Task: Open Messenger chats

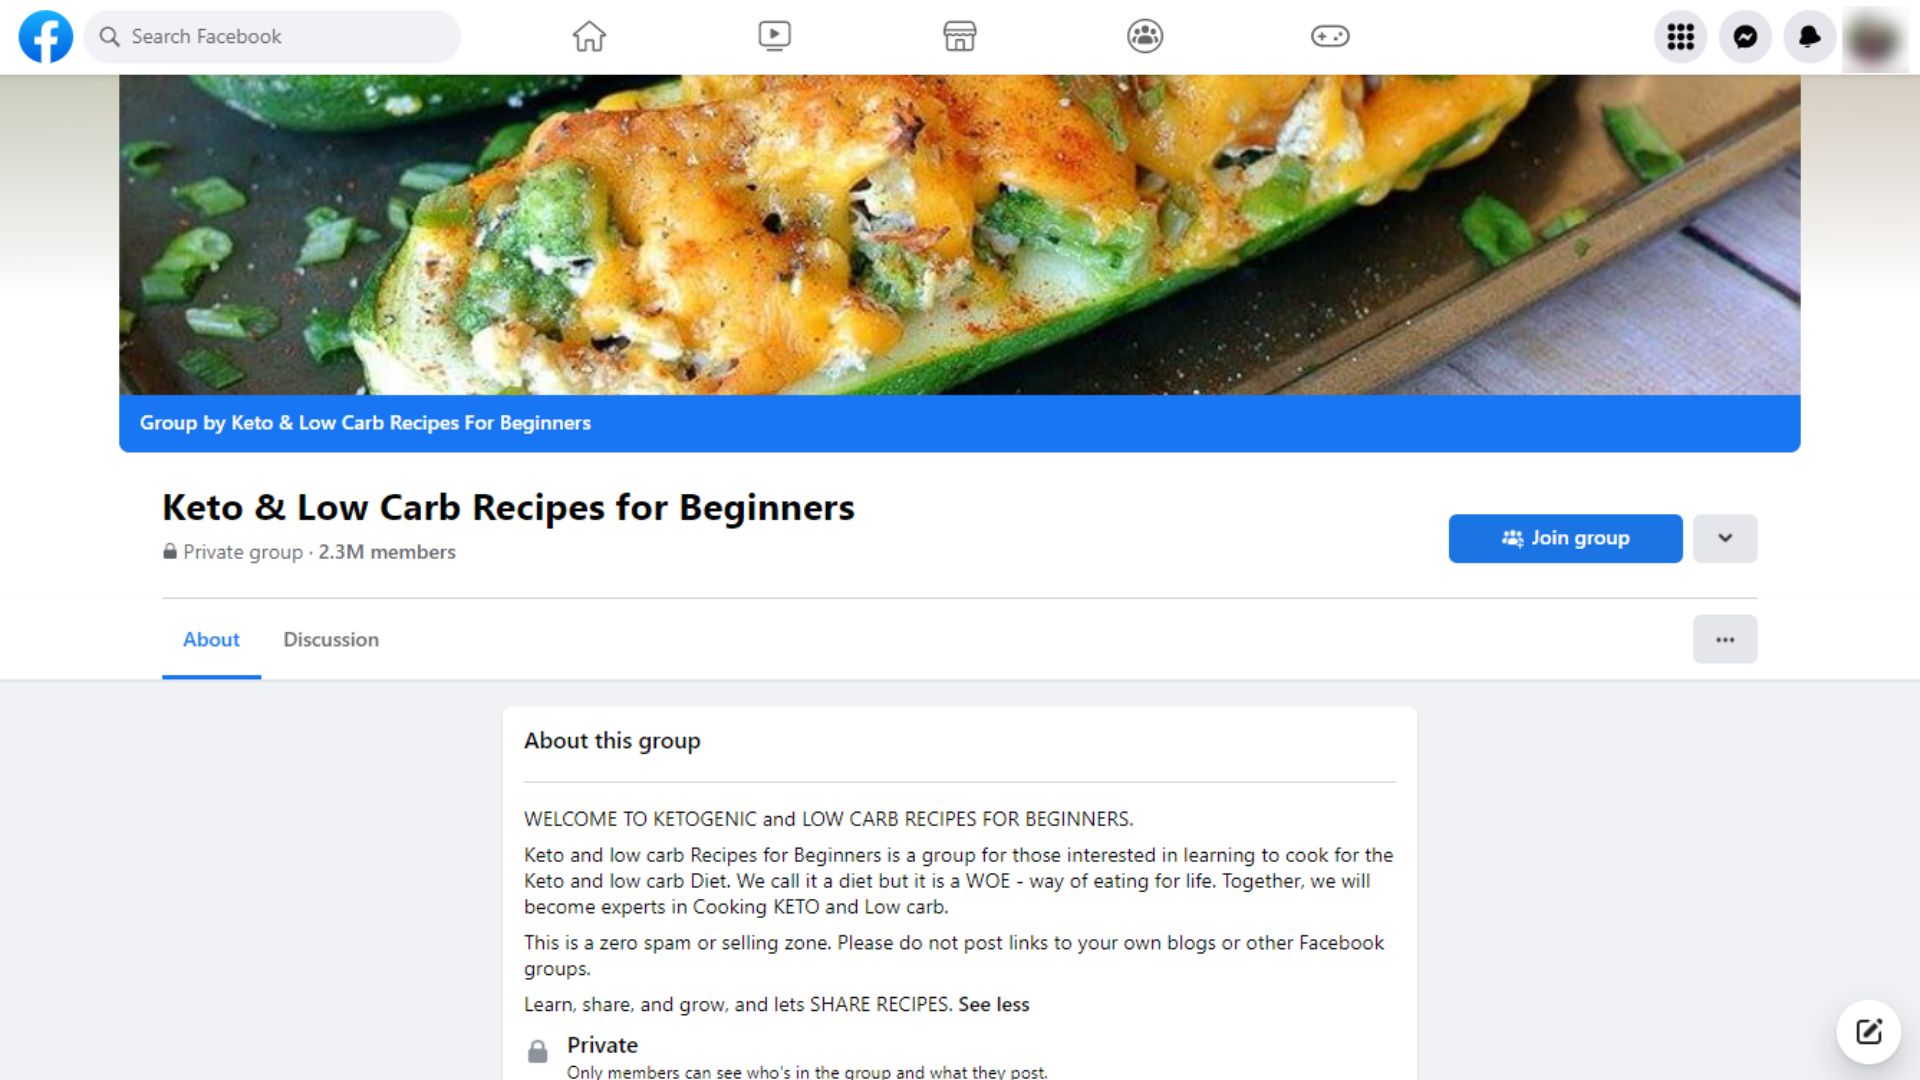Action: point(1745,37)
